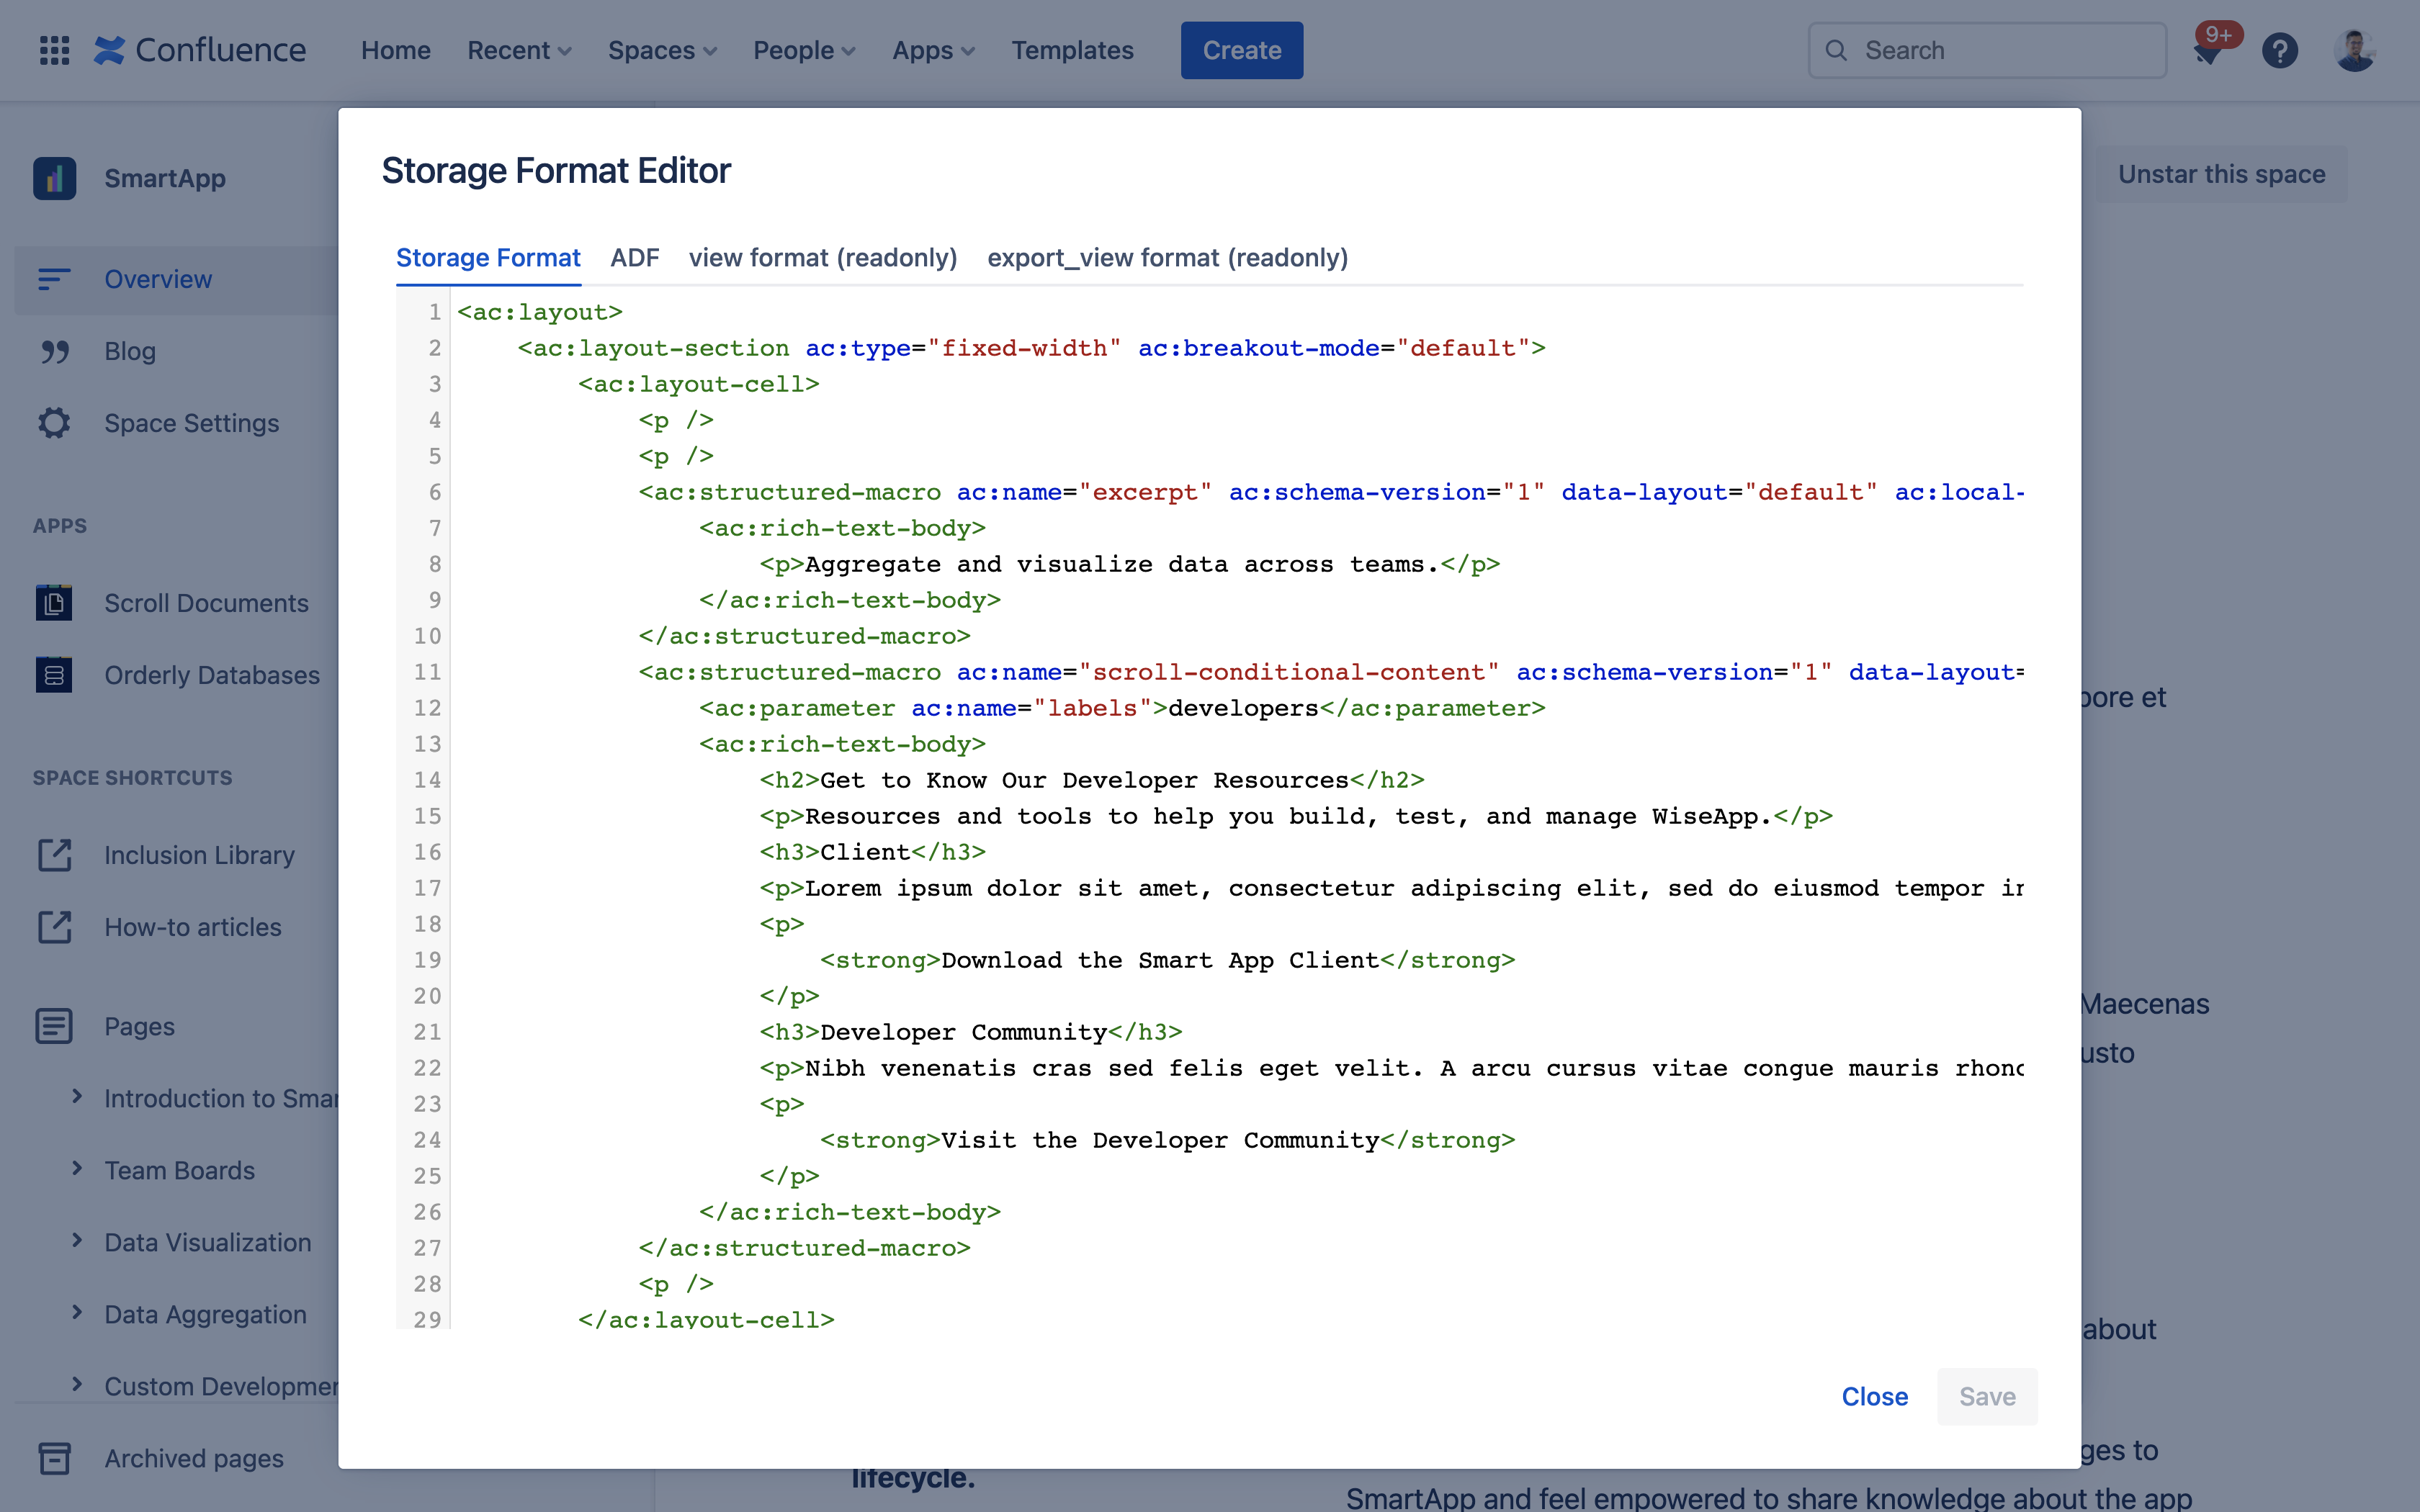
Task: Open Scroll Documents app icon
Action: tap(54, 603)
